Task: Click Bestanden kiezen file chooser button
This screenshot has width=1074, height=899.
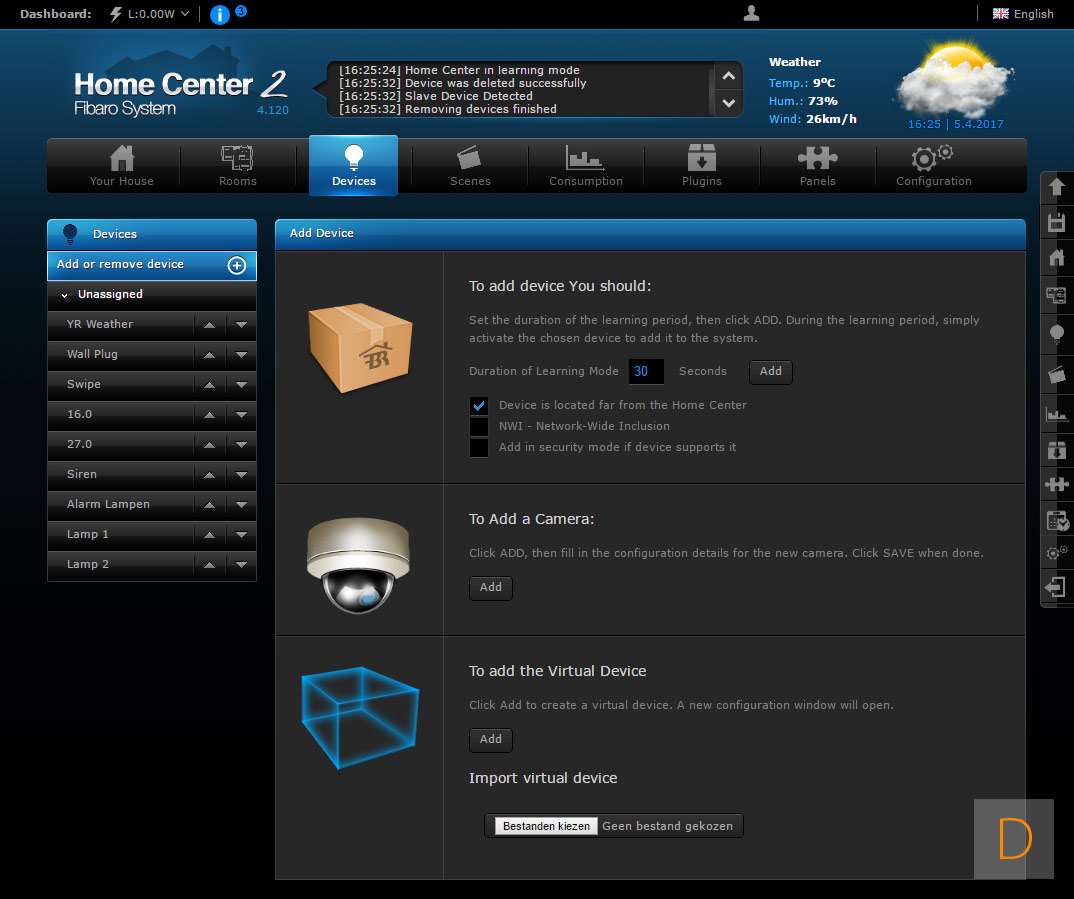Action: 546,826
